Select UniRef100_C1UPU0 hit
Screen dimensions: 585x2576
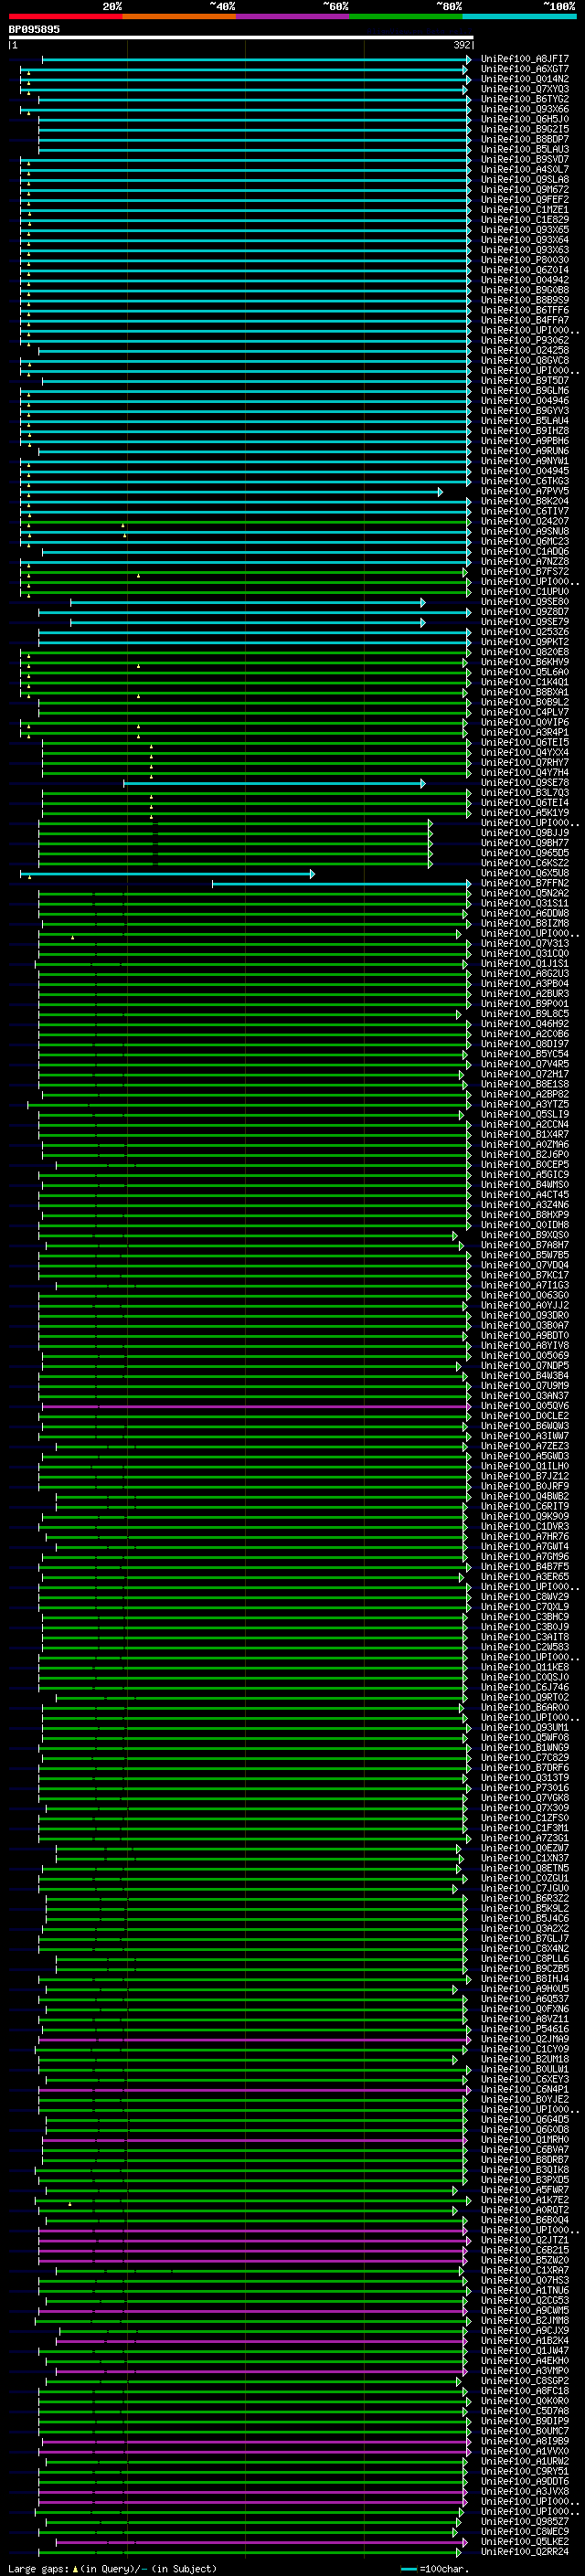525,592
